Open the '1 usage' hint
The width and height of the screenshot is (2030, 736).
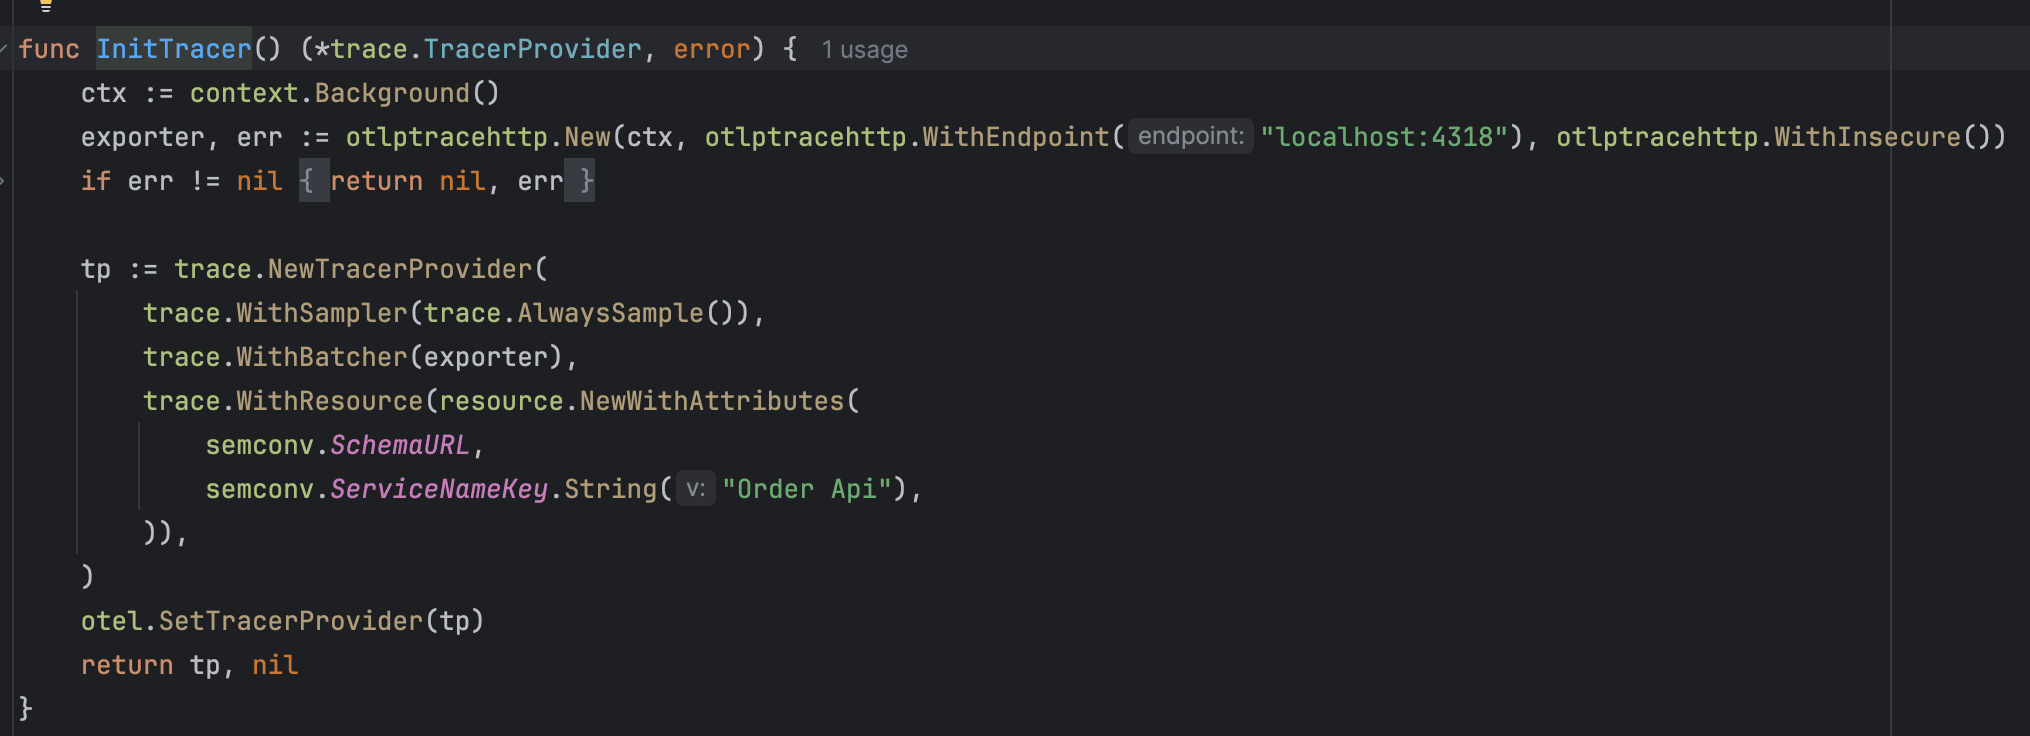(x=864, y=50)
